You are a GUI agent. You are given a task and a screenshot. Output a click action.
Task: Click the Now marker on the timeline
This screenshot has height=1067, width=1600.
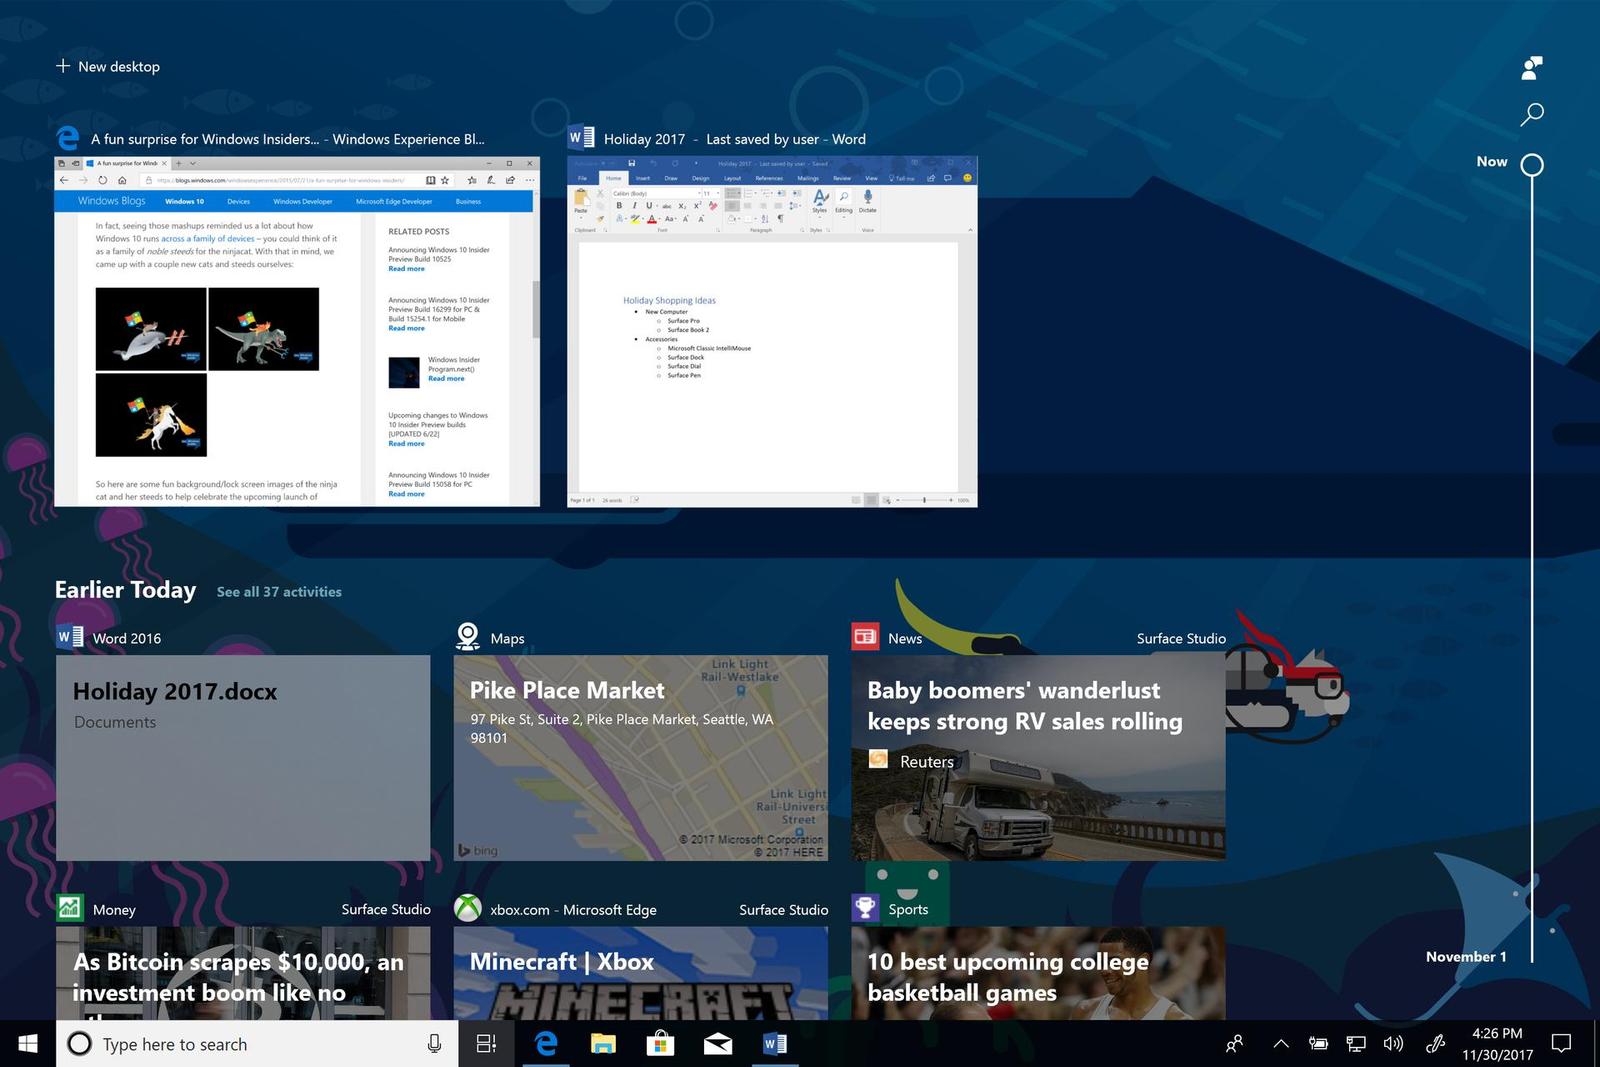click(1530, 166)
